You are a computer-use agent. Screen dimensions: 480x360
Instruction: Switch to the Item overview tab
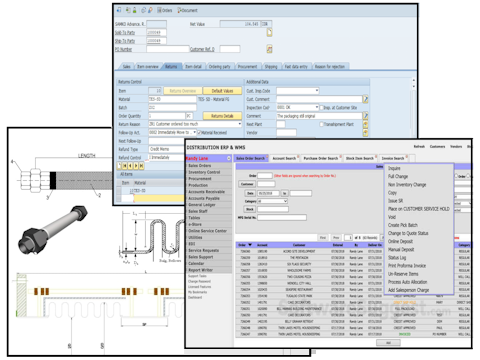[x=148, y=67]
